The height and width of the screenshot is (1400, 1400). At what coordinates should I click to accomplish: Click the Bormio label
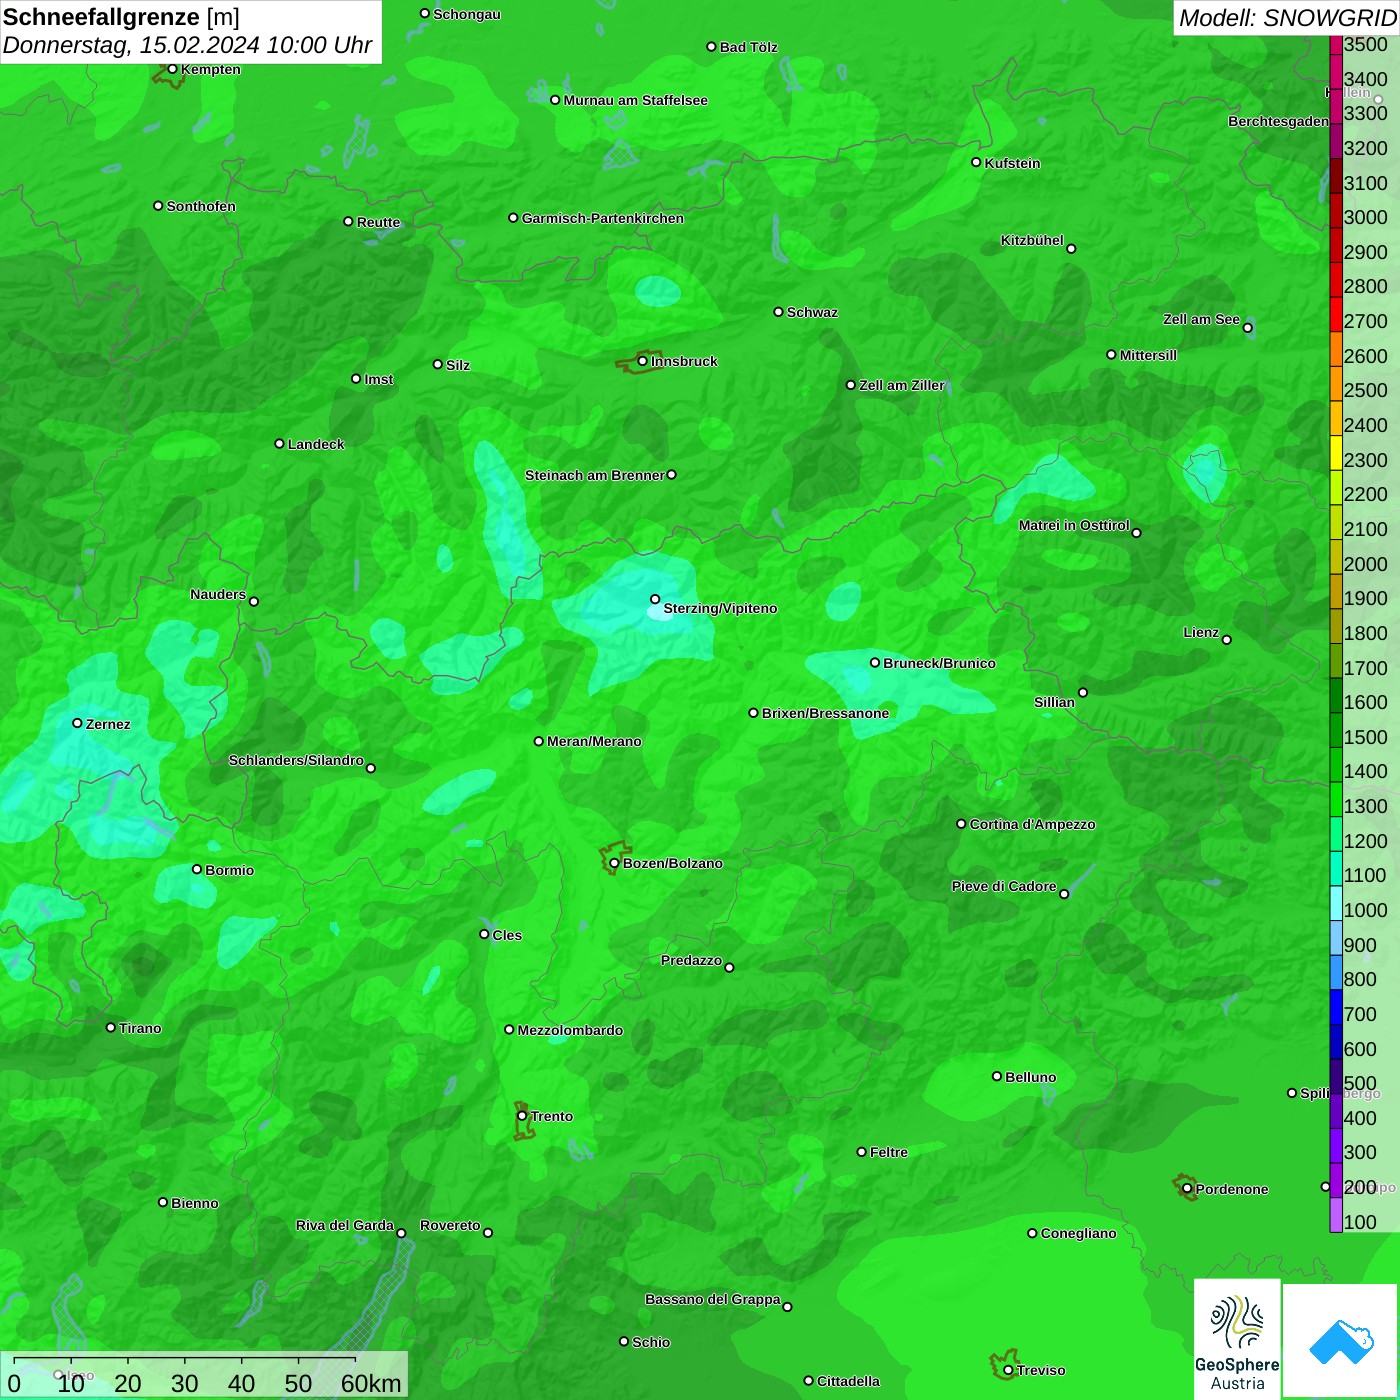229,870
